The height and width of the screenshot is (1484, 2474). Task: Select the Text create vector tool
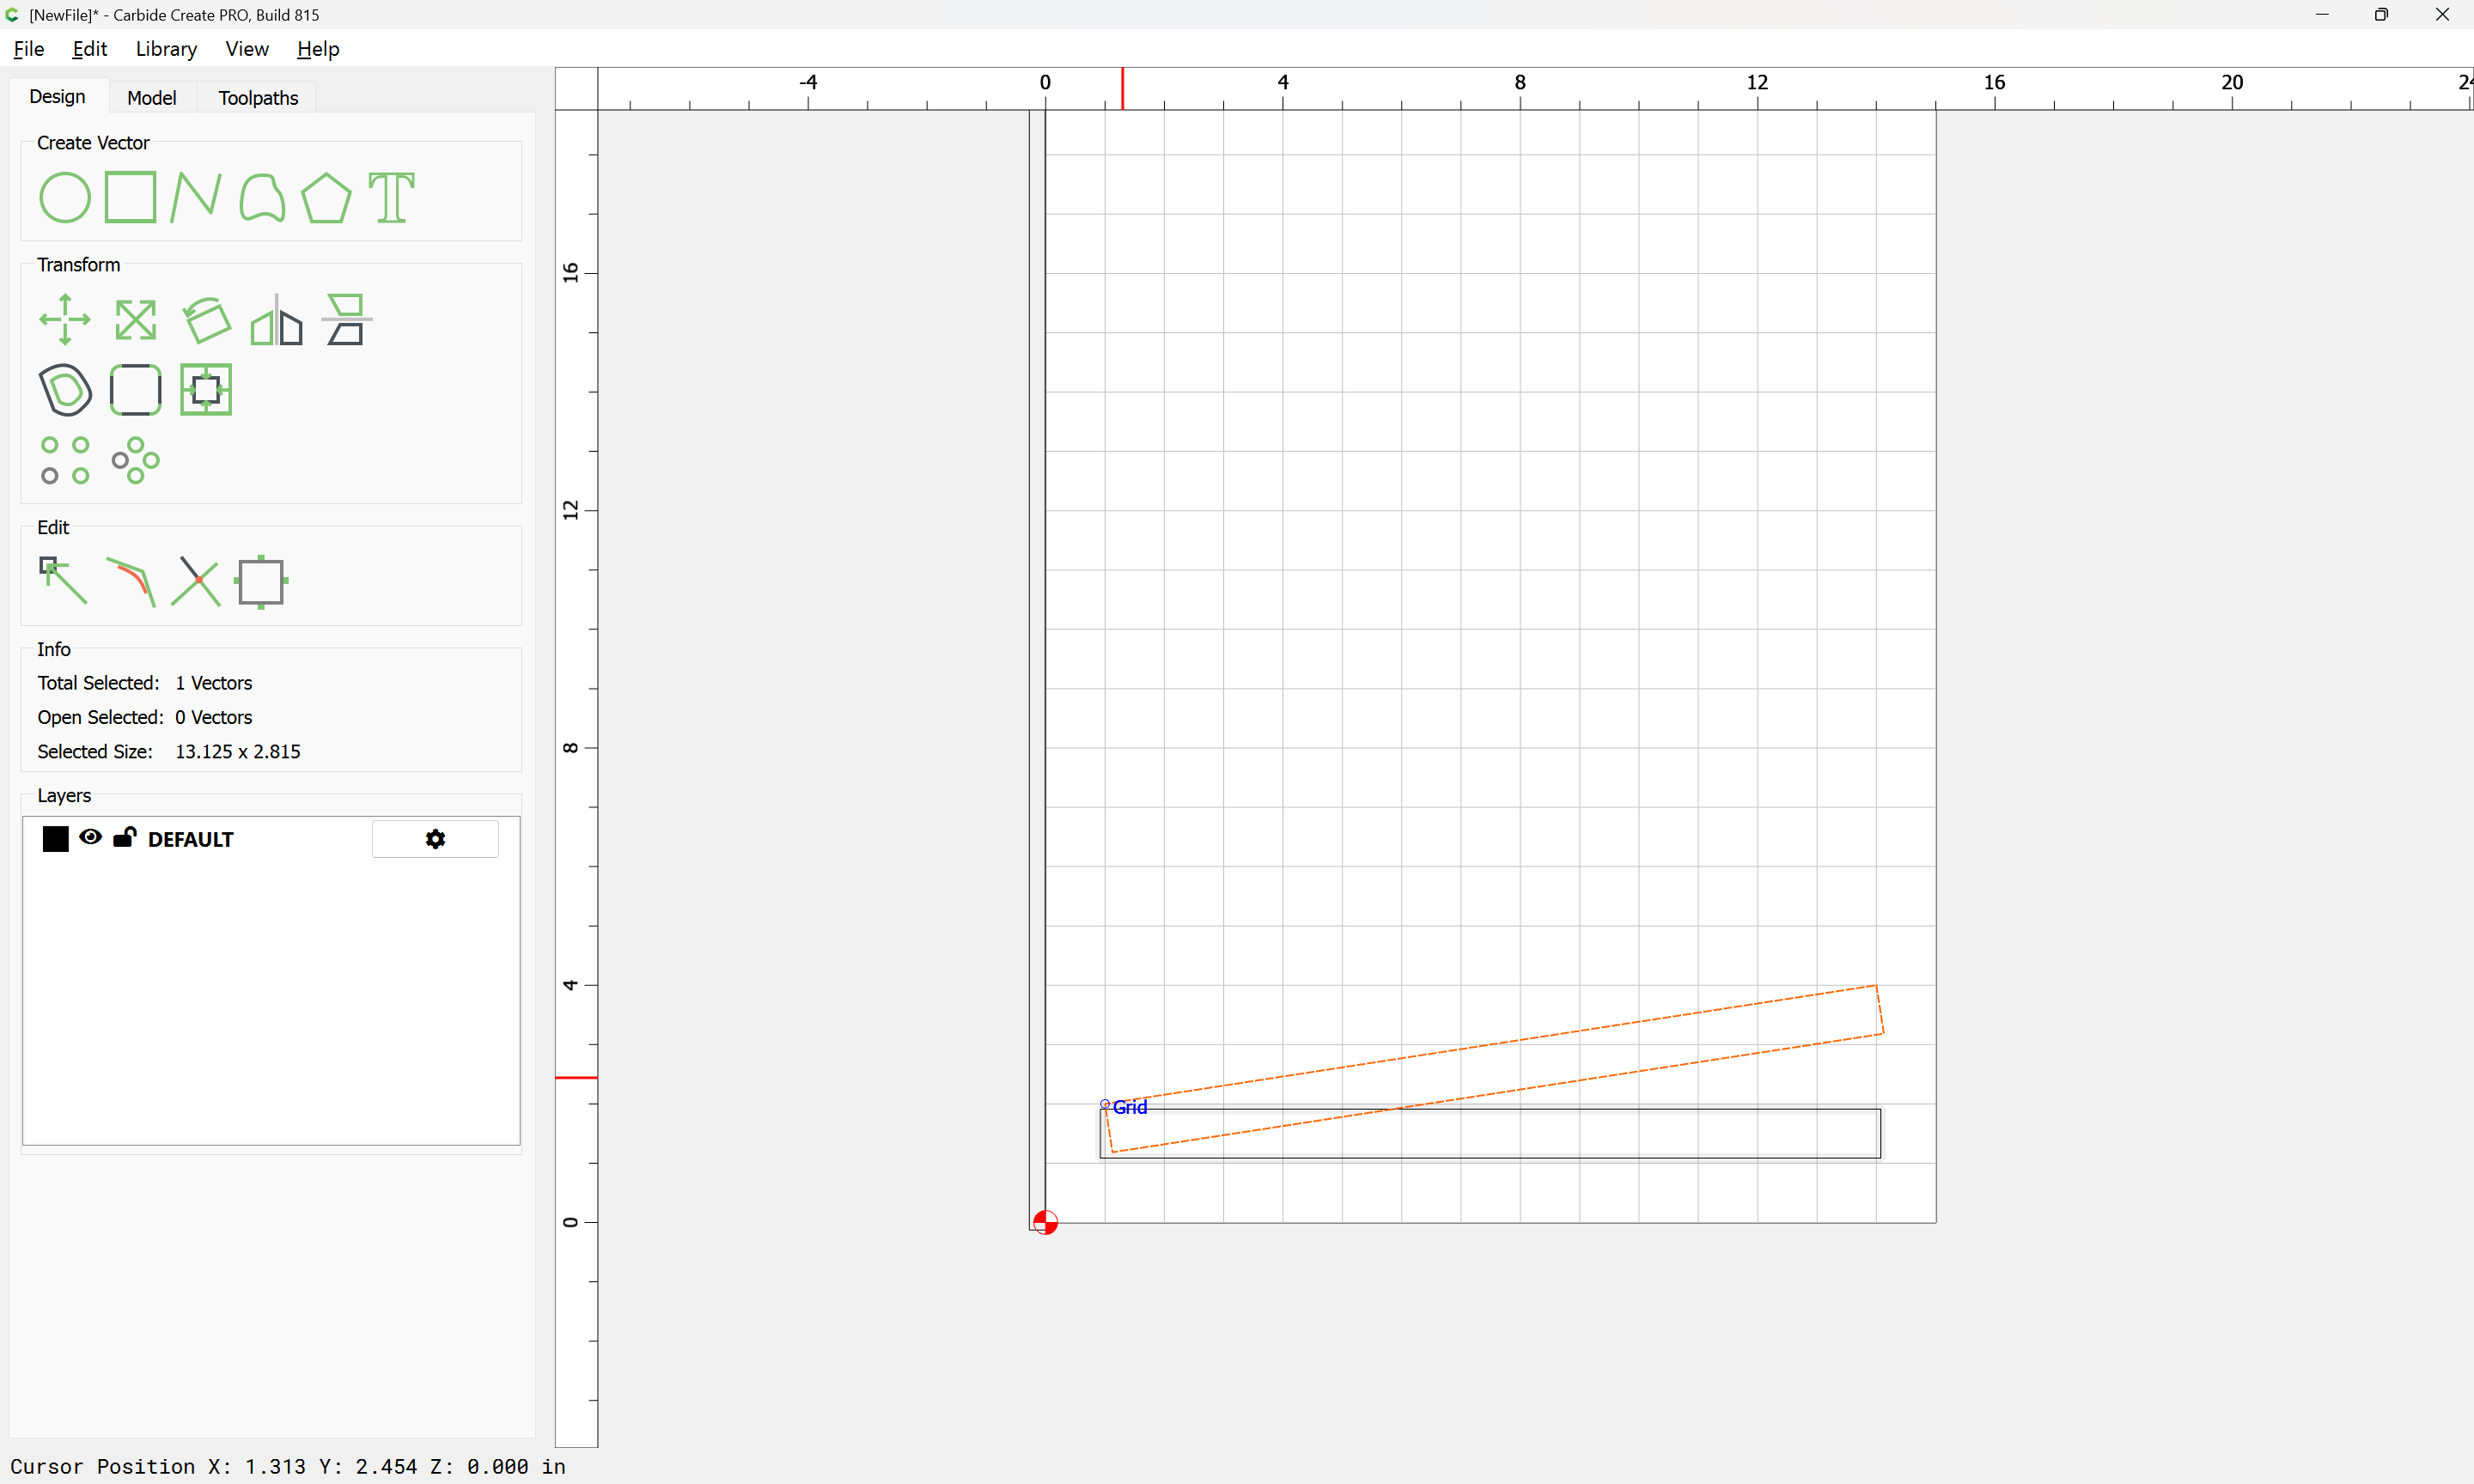pos(391,197)
